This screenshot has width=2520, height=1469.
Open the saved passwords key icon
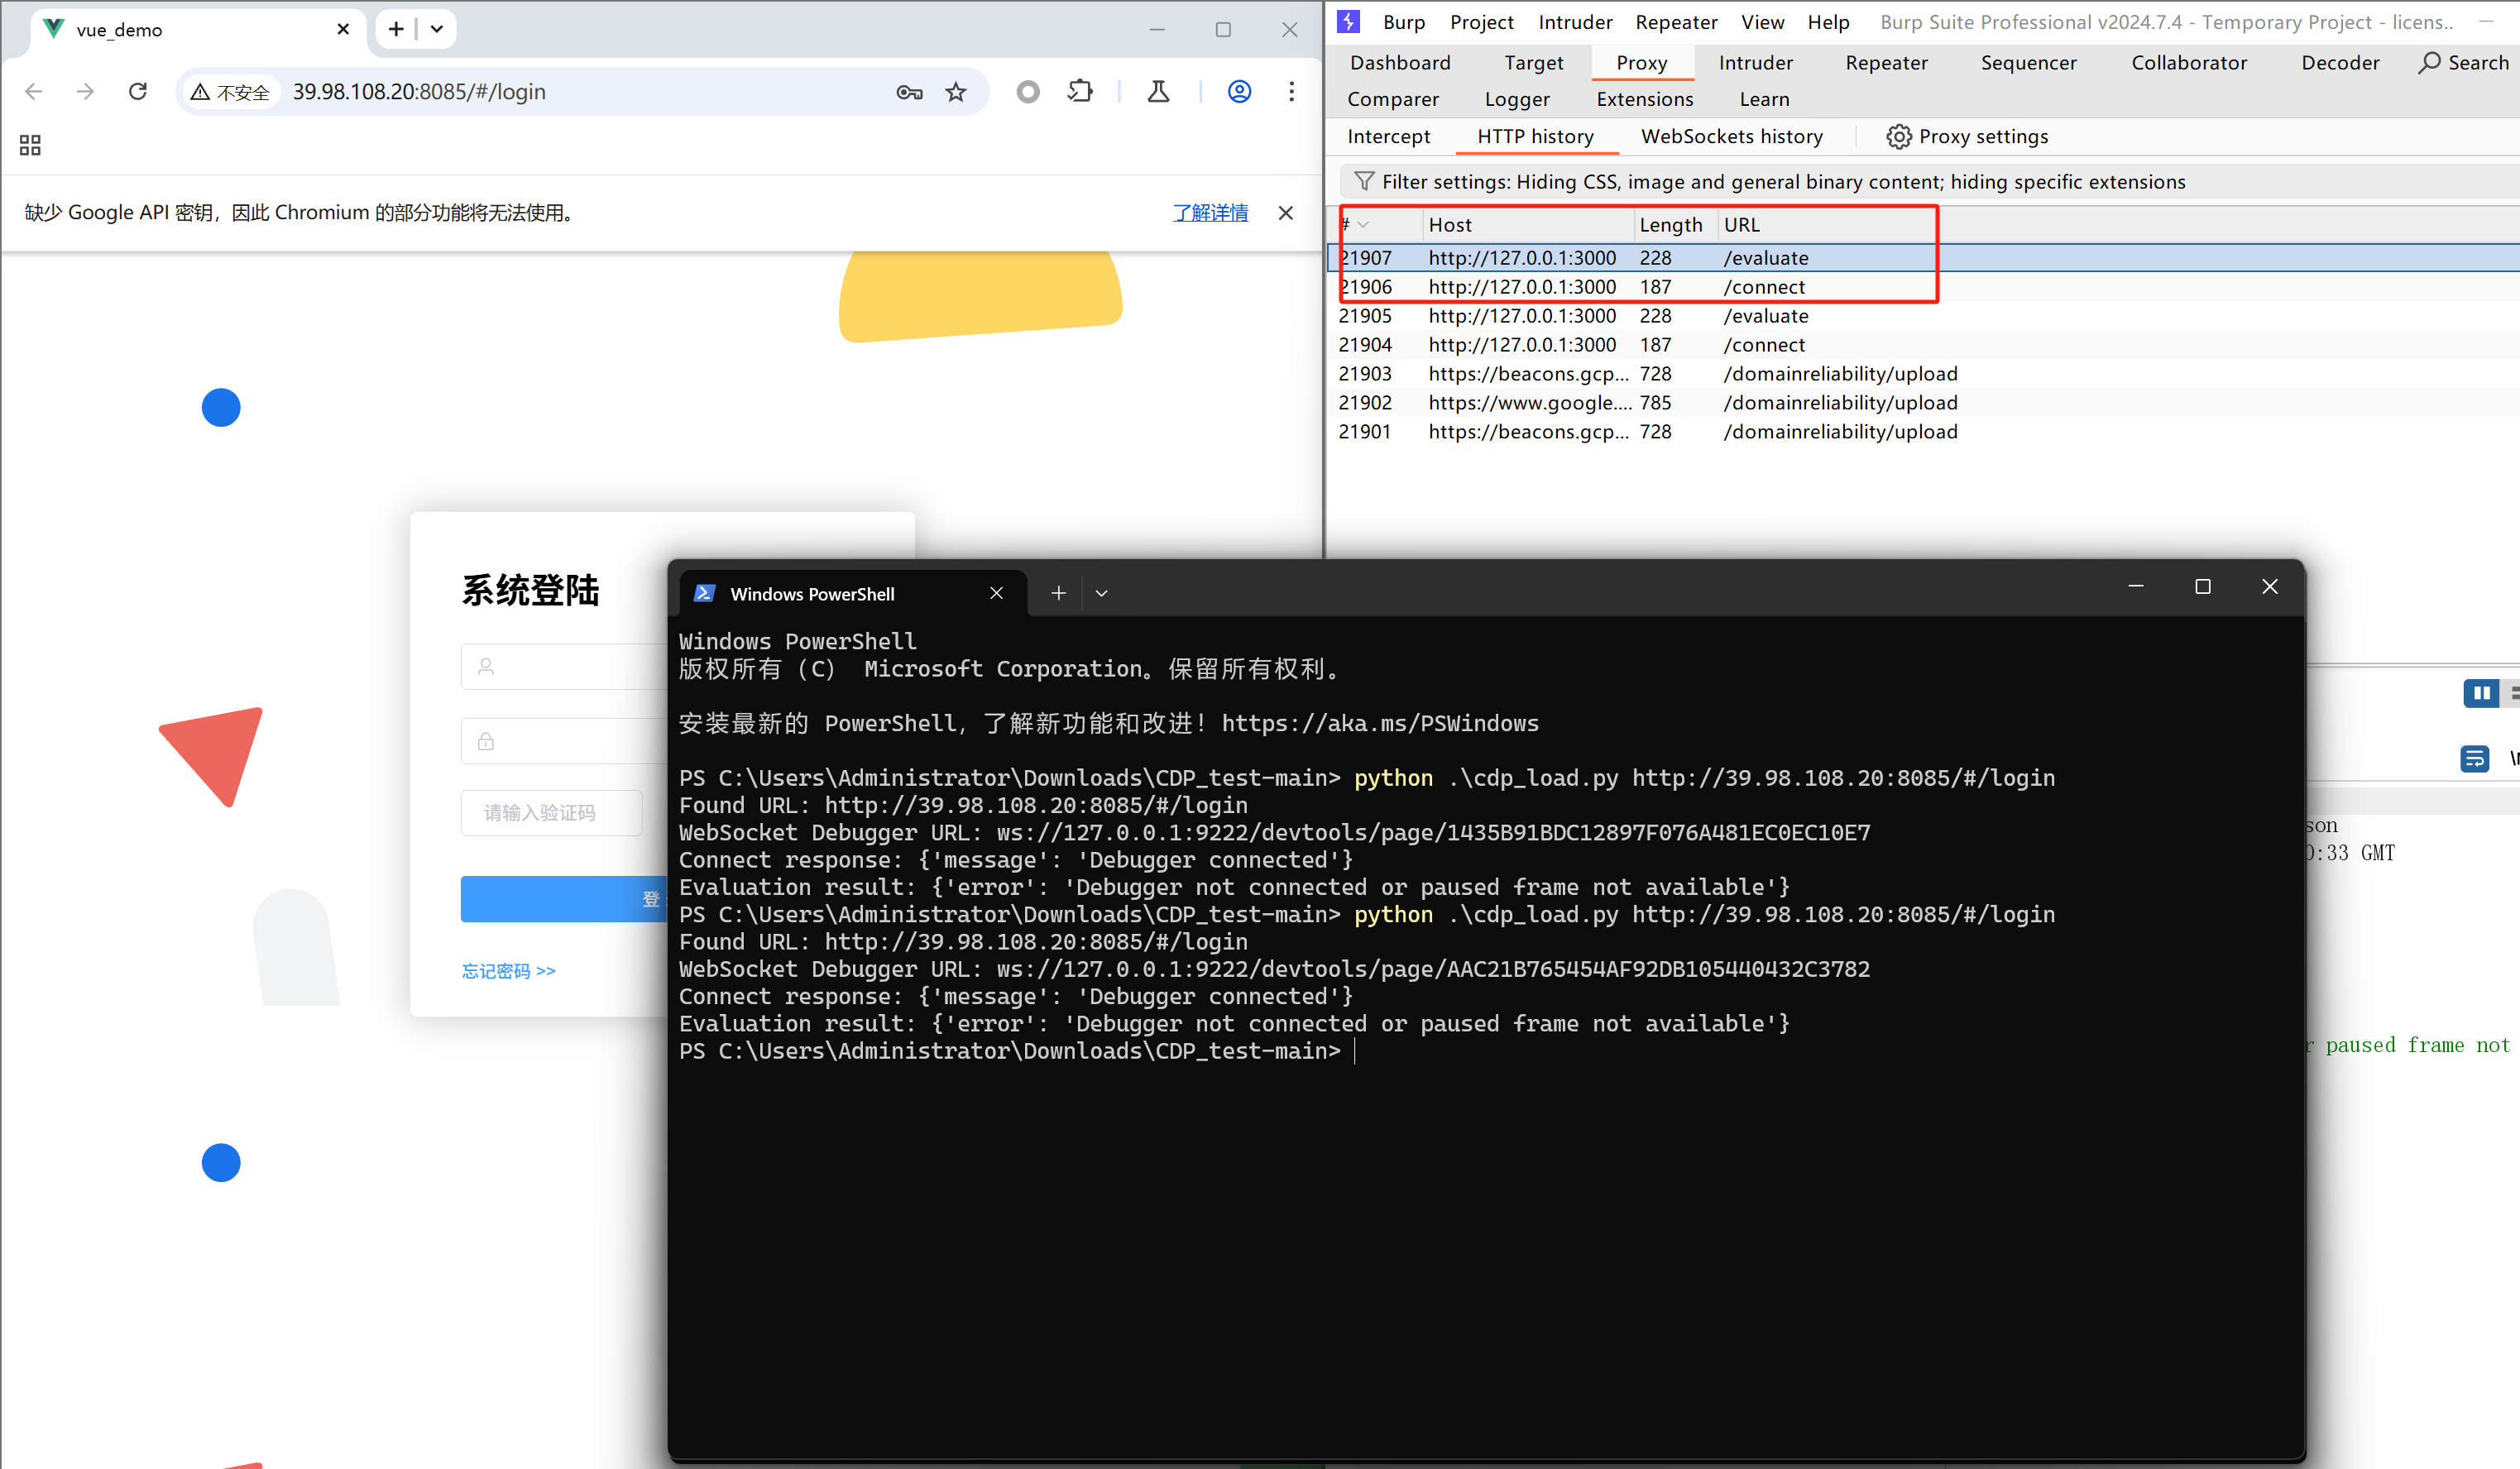[x=909, y=92]
